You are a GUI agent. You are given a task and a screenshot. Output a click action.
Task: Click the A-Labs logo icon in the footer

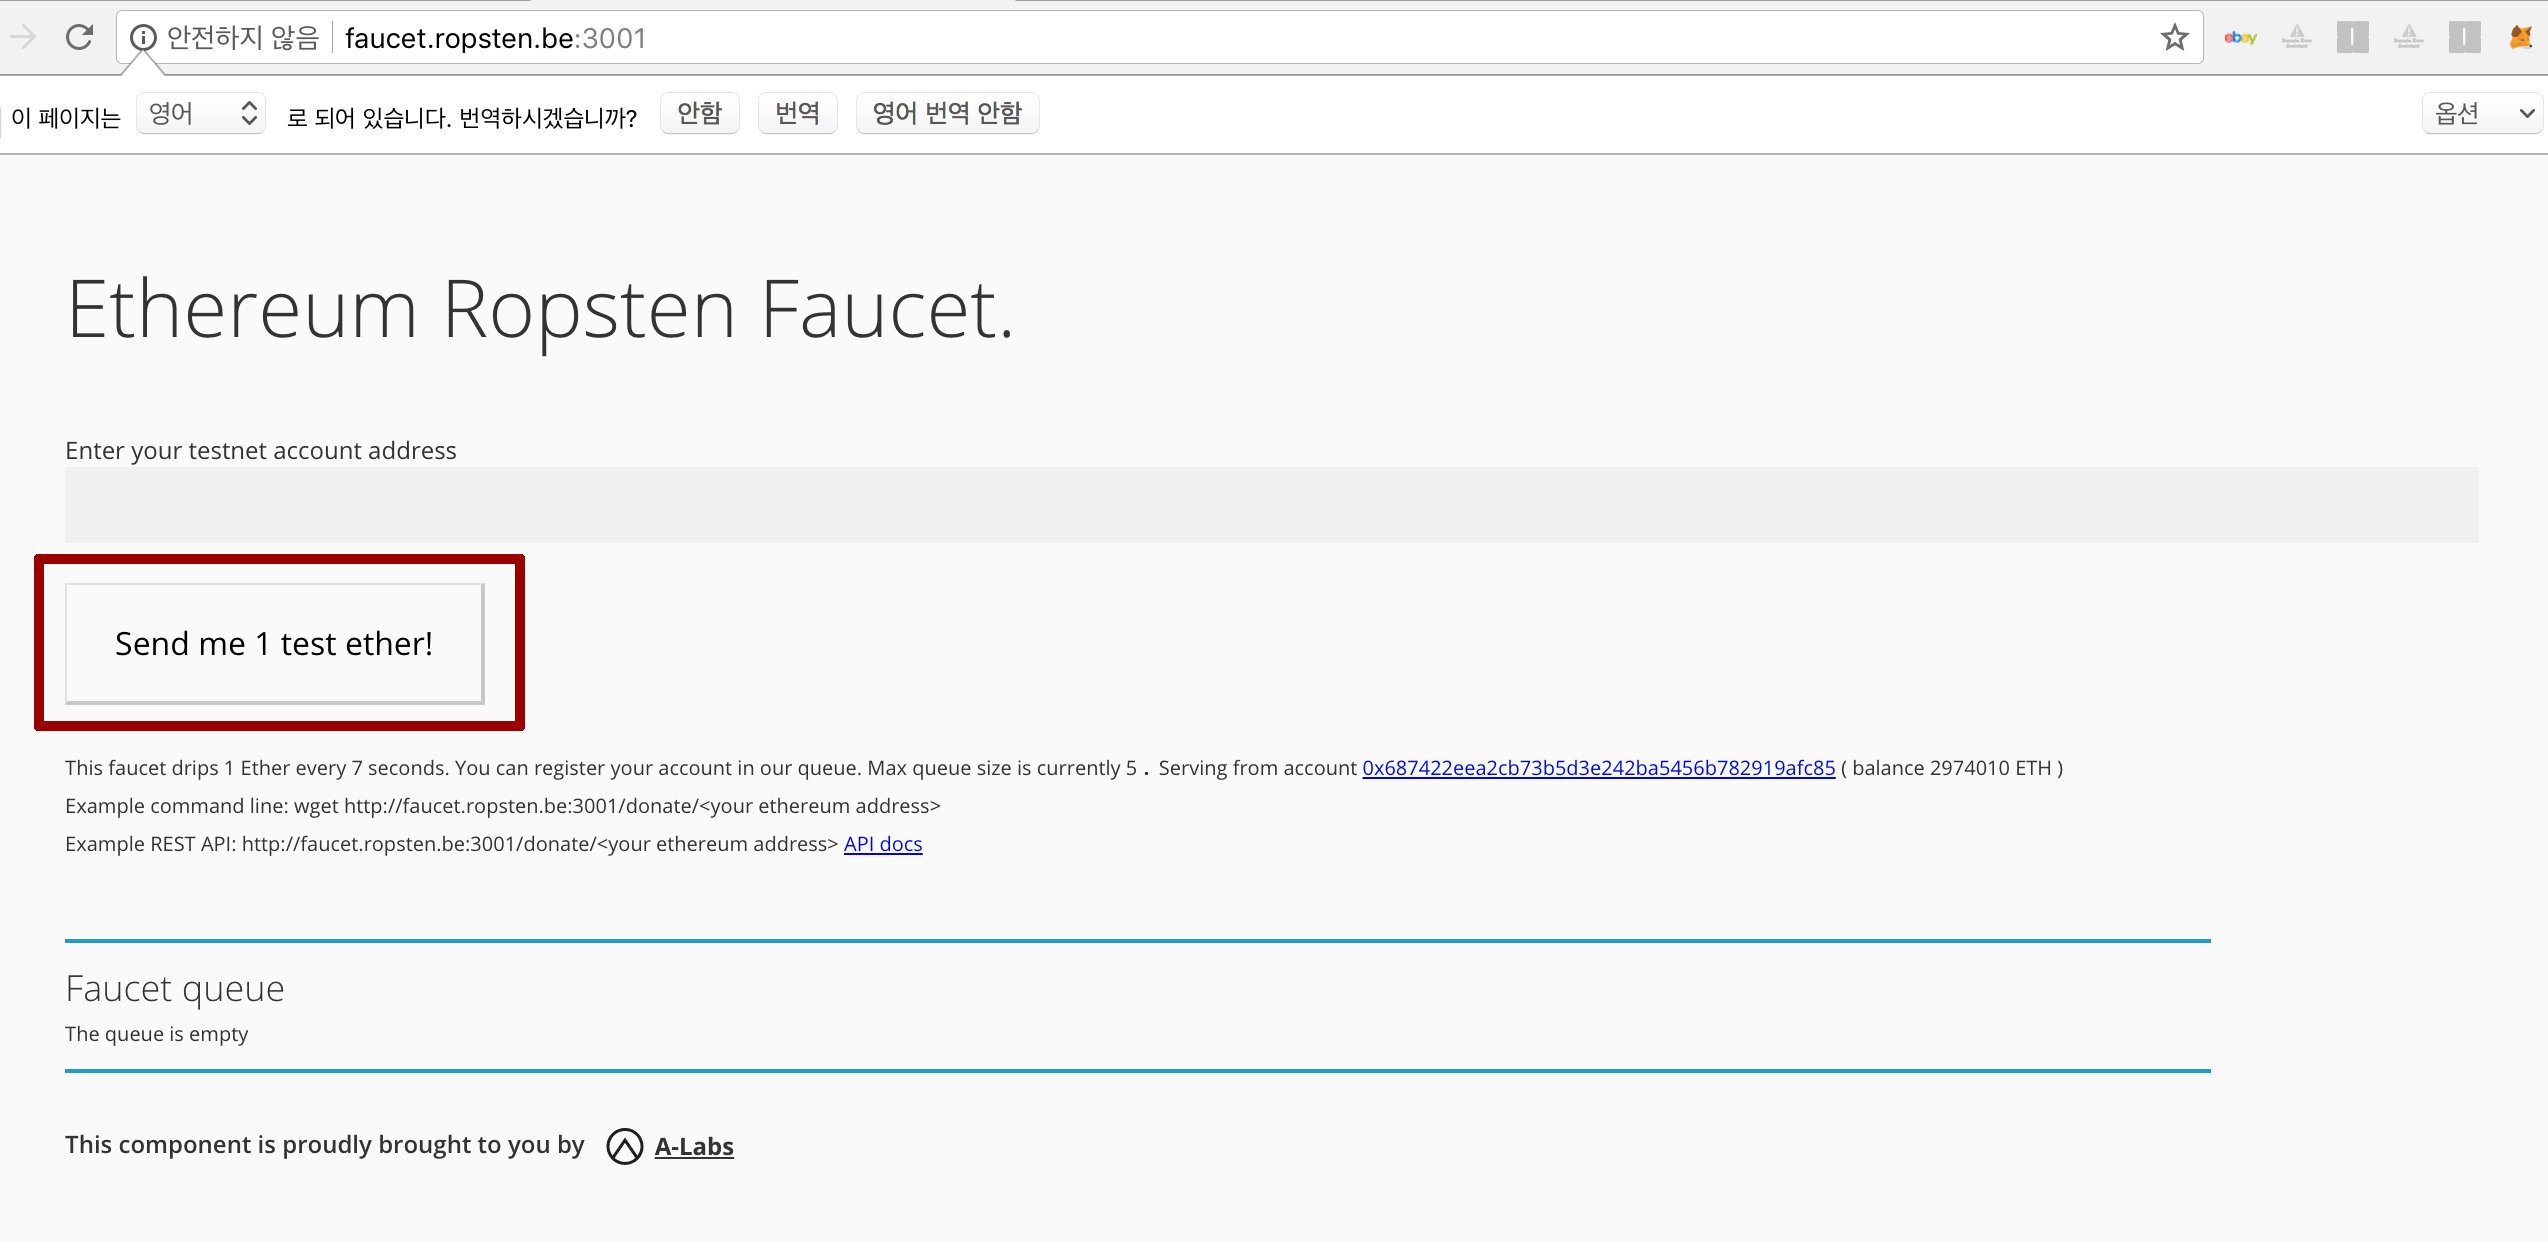(623, 1146)
